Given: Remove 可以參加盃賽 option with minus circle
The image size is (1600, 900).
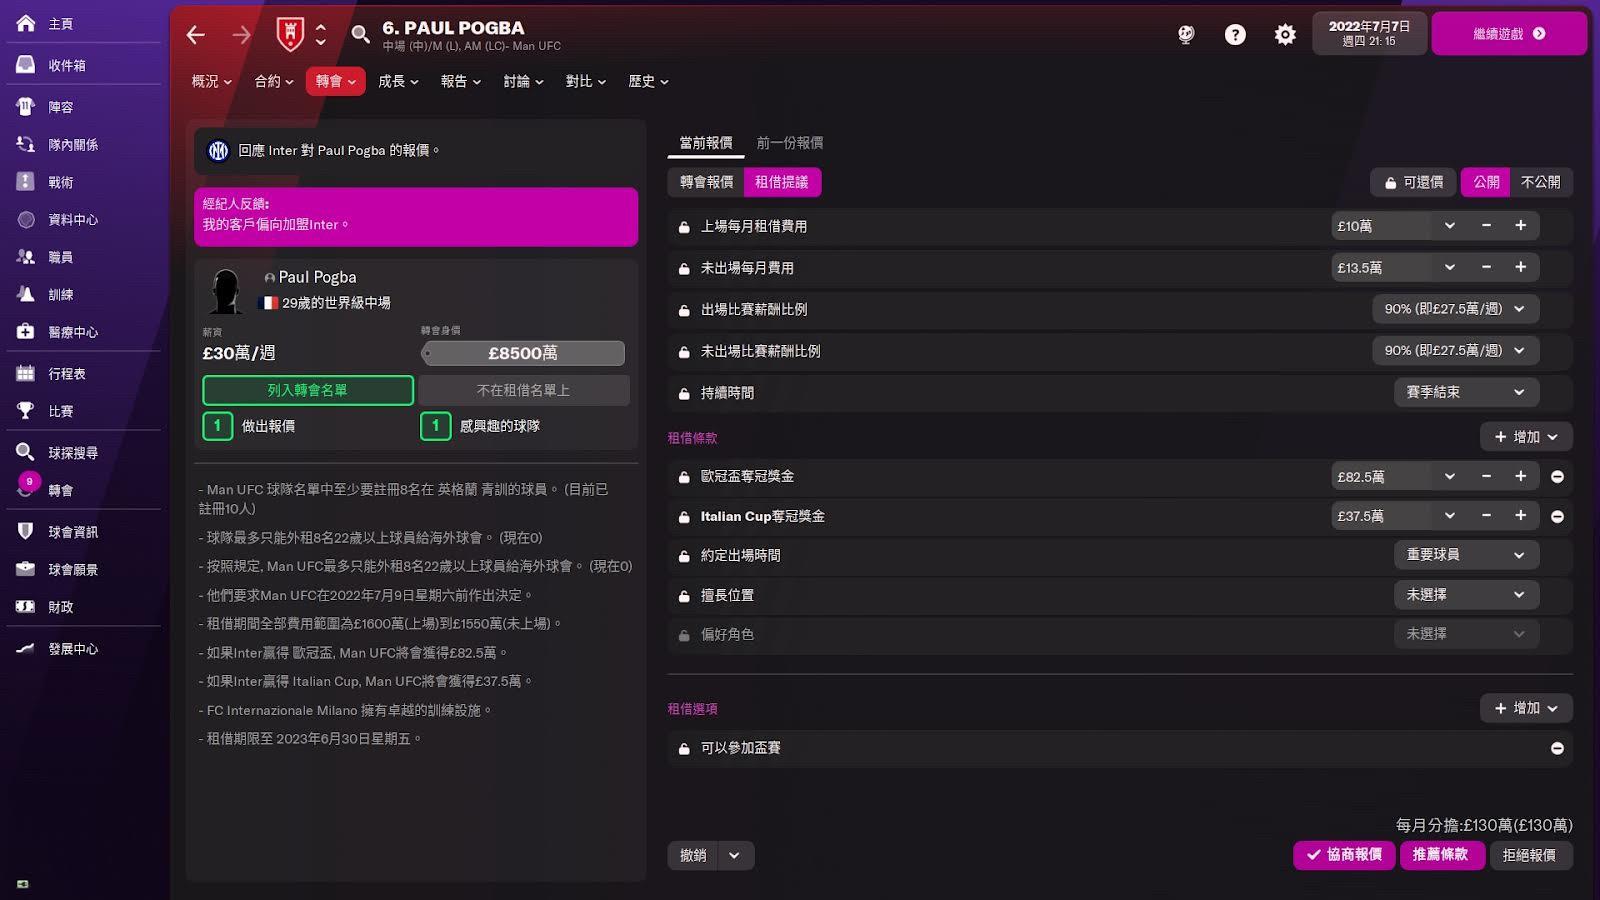Looking at the screenshot, I should click(1557, 749).
